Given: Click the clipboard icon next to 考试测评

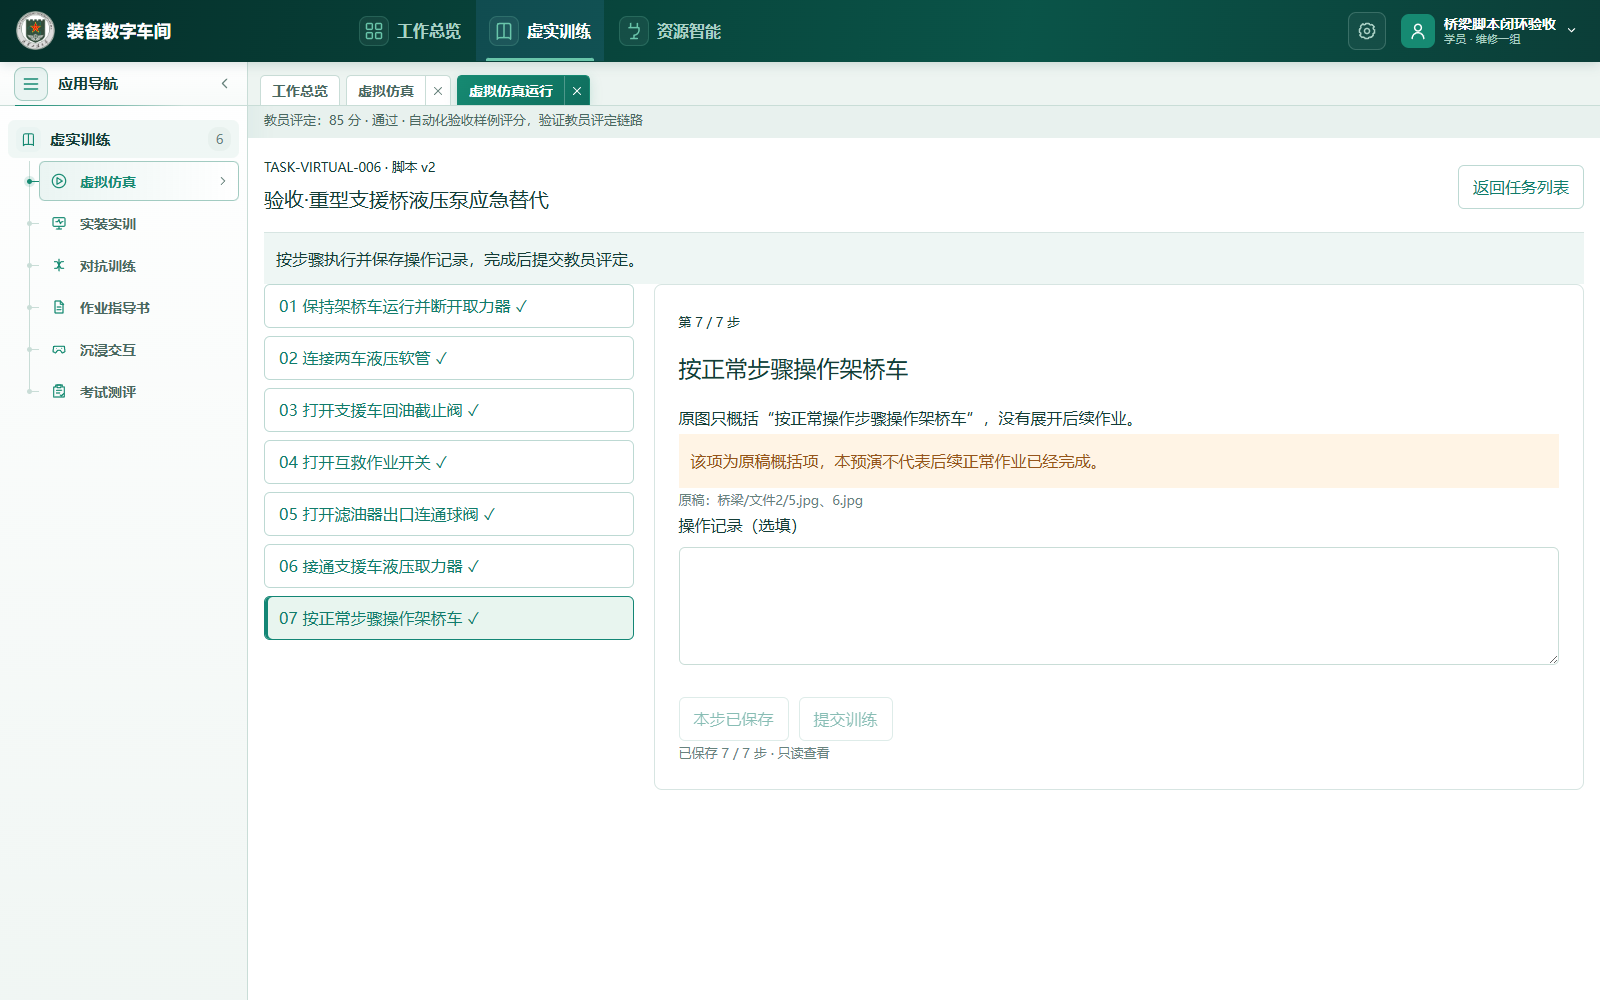Looking at the screenshot, I should pos(59,391).
